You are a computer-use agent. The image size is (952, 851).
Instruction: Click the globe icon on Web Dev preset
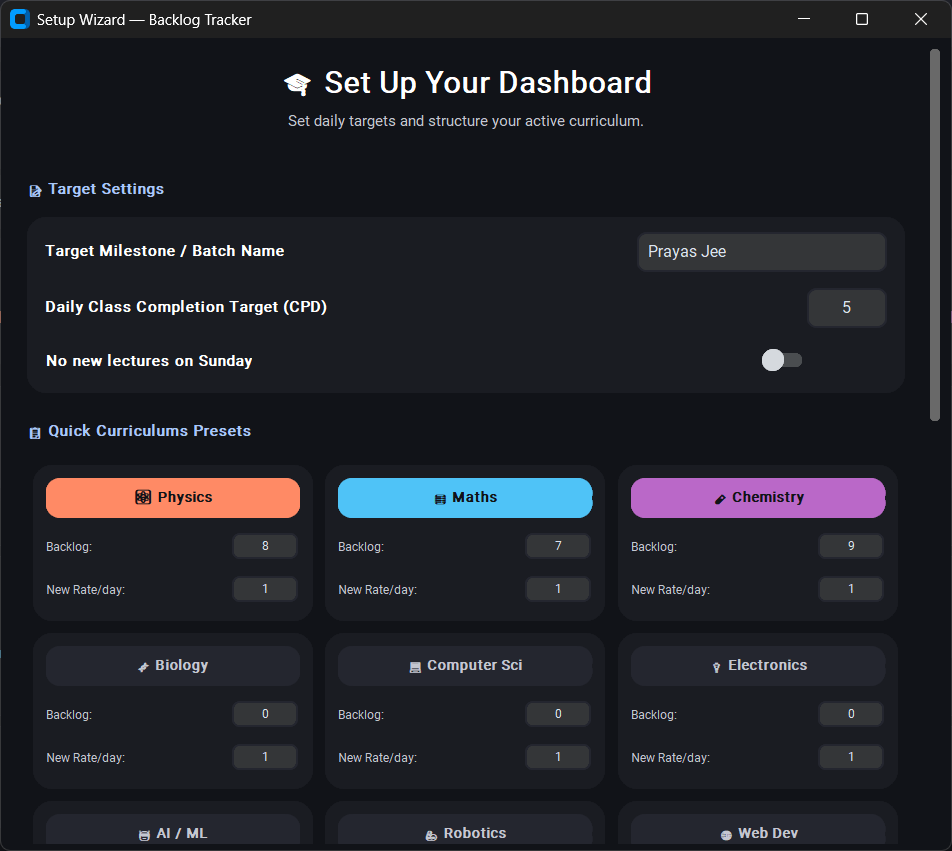coord(726,835)
